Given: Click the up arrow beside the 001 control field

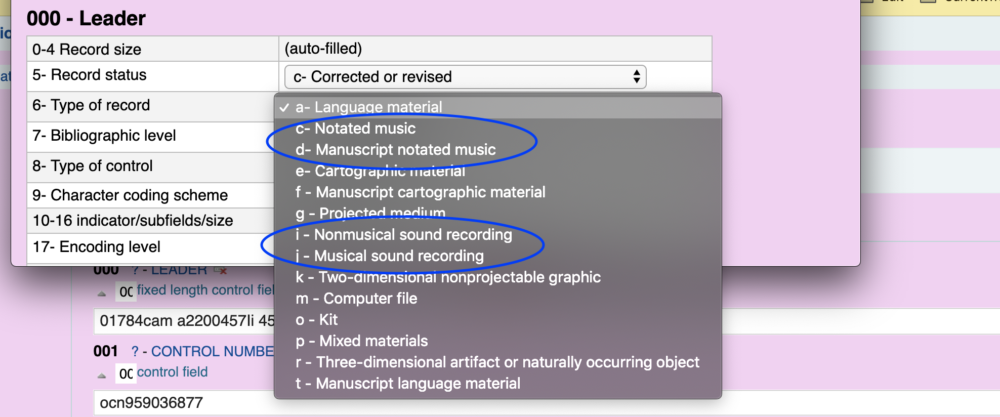Looking at the screenshot, I should (x=102, y=372).
